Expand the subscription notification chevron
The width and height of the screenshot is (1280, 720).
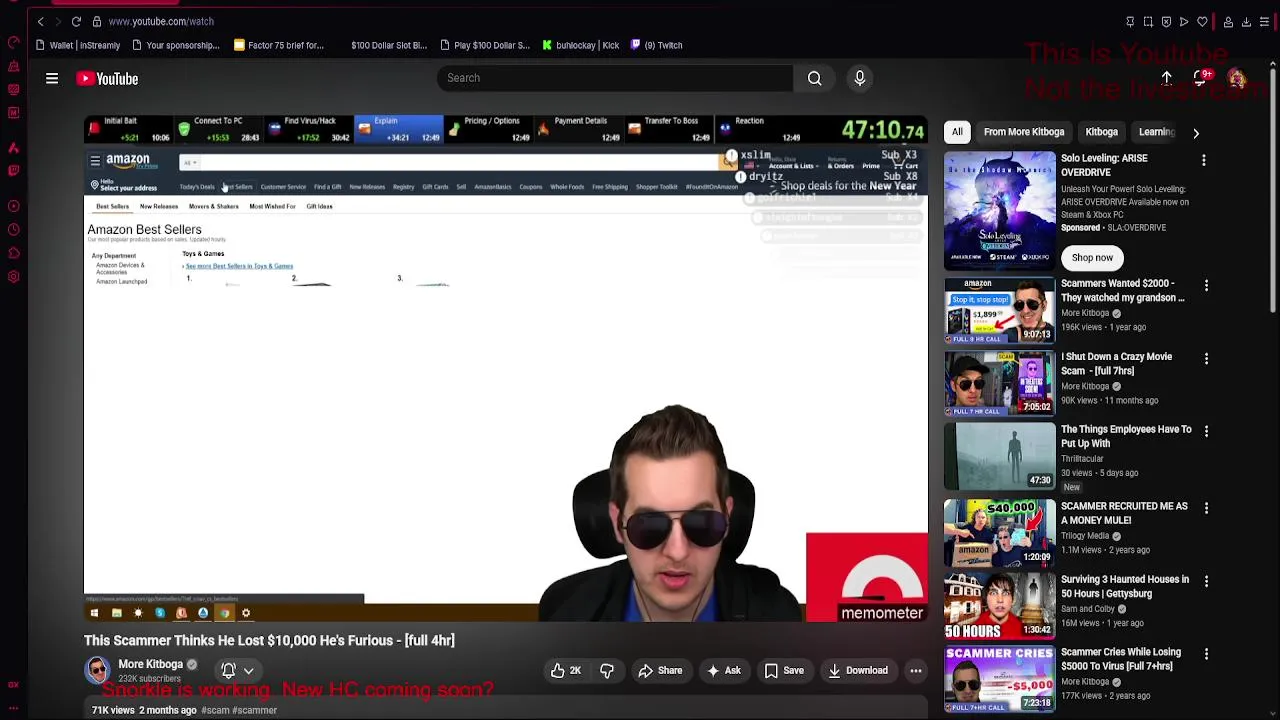(x=249, y=671)
